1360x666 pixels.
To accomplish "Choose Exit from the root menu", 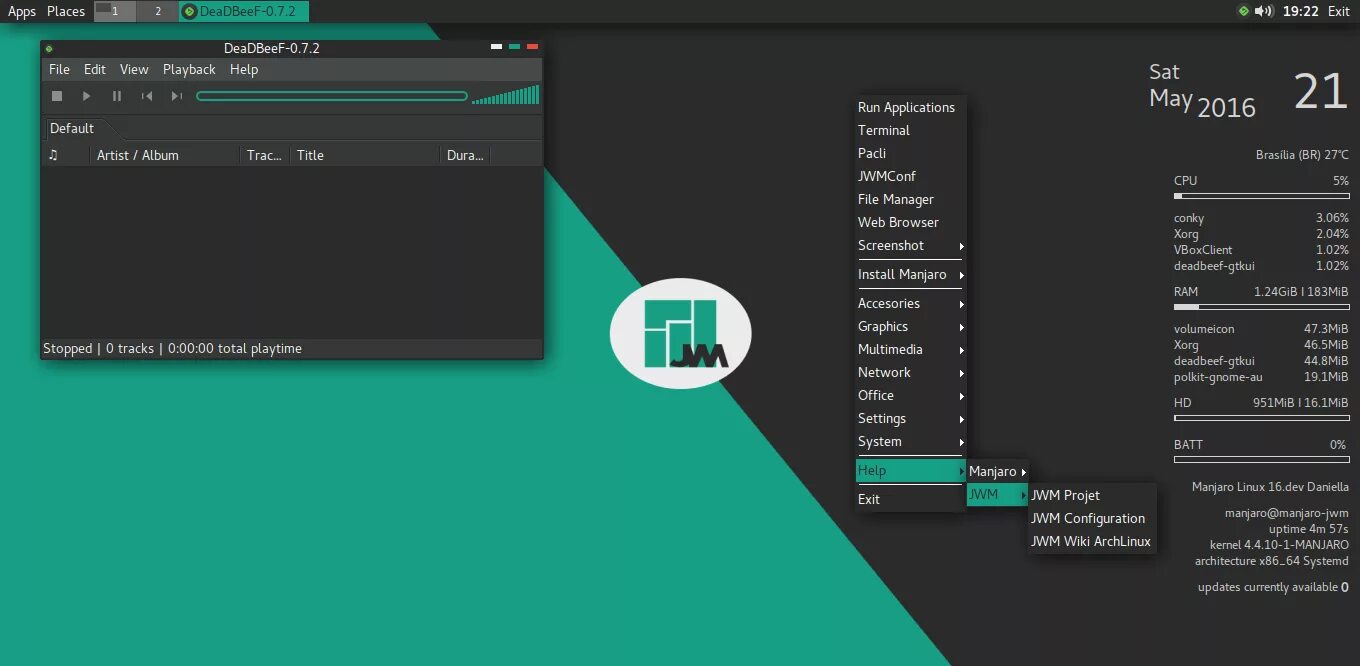I will pos(910,499).
